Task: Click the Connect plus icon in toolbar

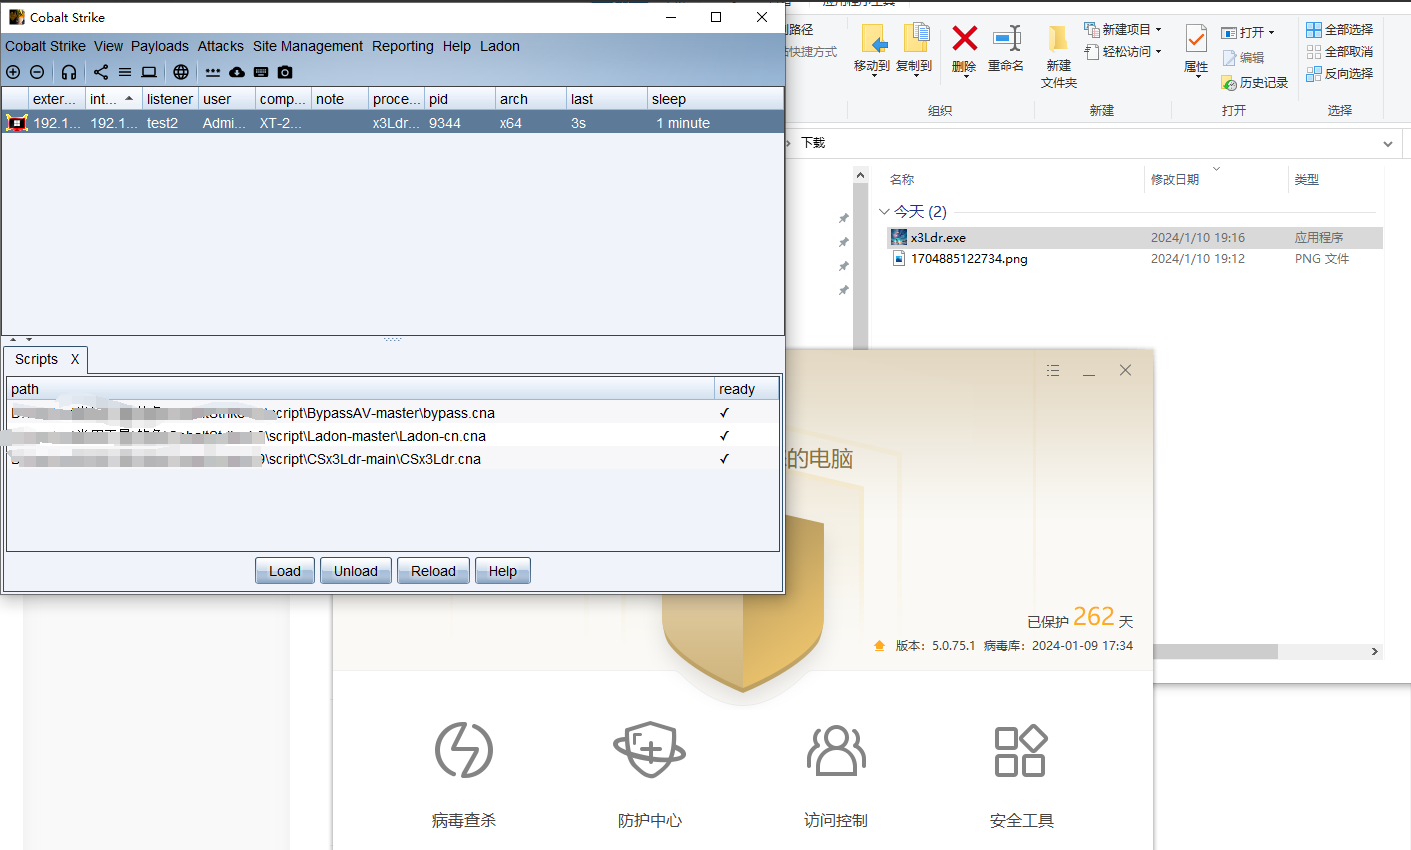Action: tap(13, 72)
